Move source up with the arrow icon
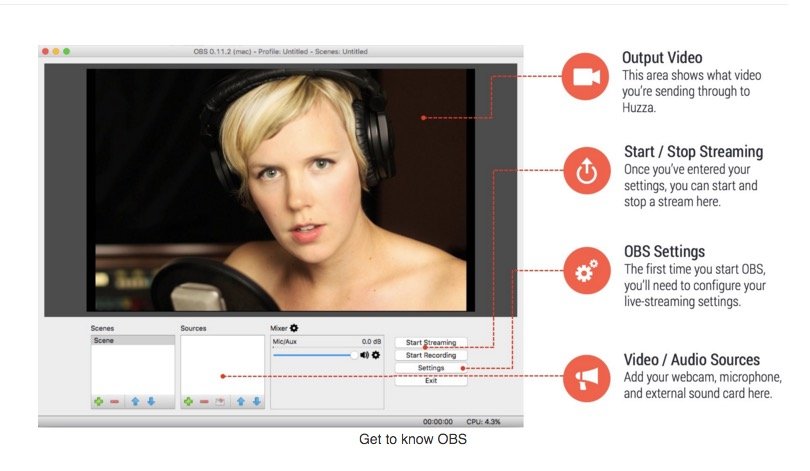810x471 pixels. click(241, 401)
